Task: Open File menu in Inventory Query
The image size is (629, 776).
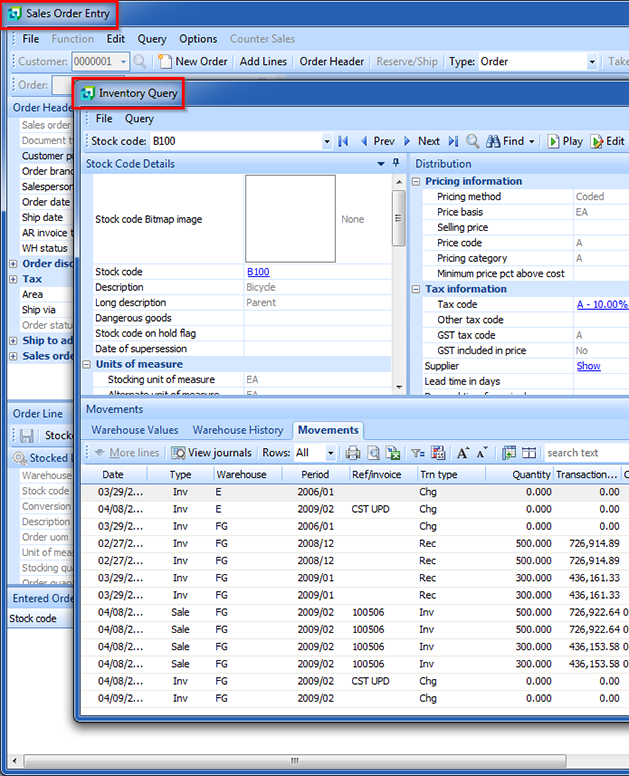Action: point(104,119)
